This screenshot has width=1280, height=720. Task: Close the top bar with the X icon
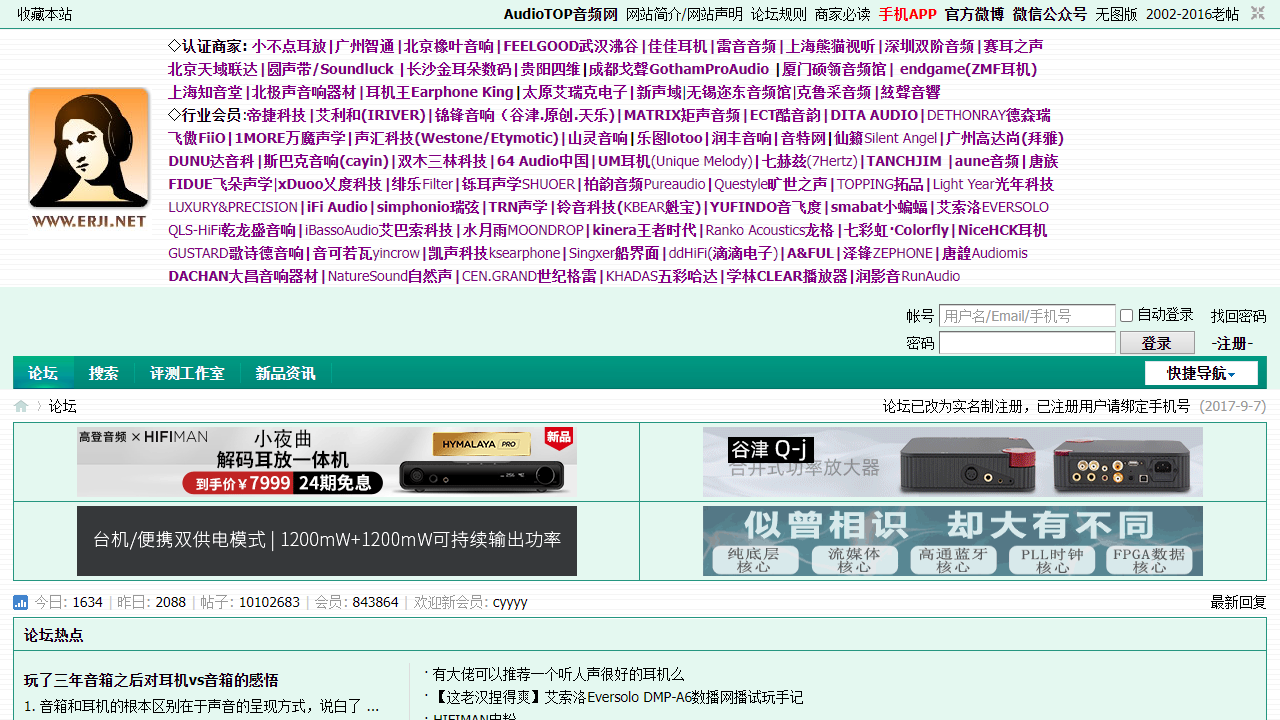point(1258,13)
